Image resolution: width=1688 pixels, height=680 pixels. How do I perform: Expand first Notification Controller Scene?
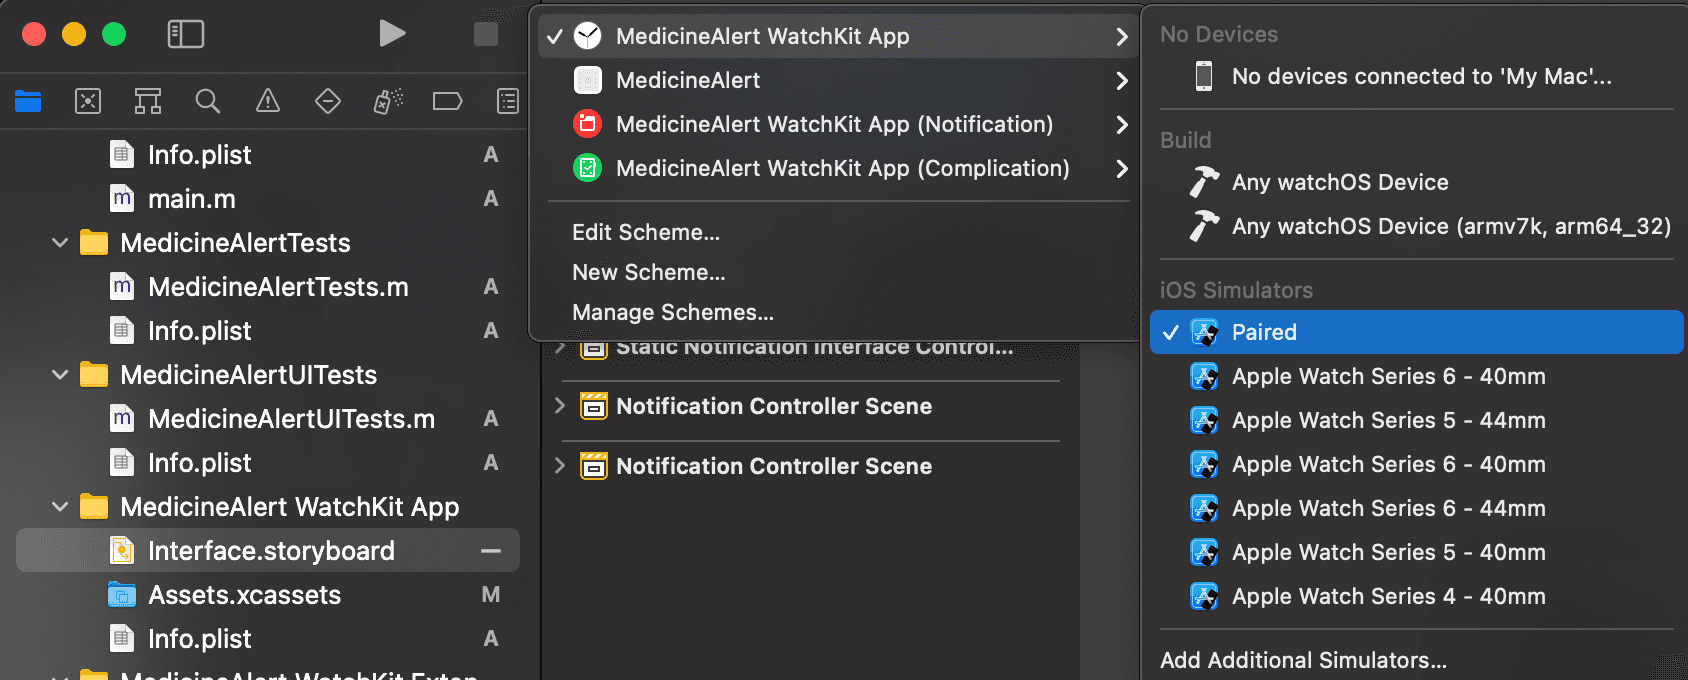[x=560, y=406]
